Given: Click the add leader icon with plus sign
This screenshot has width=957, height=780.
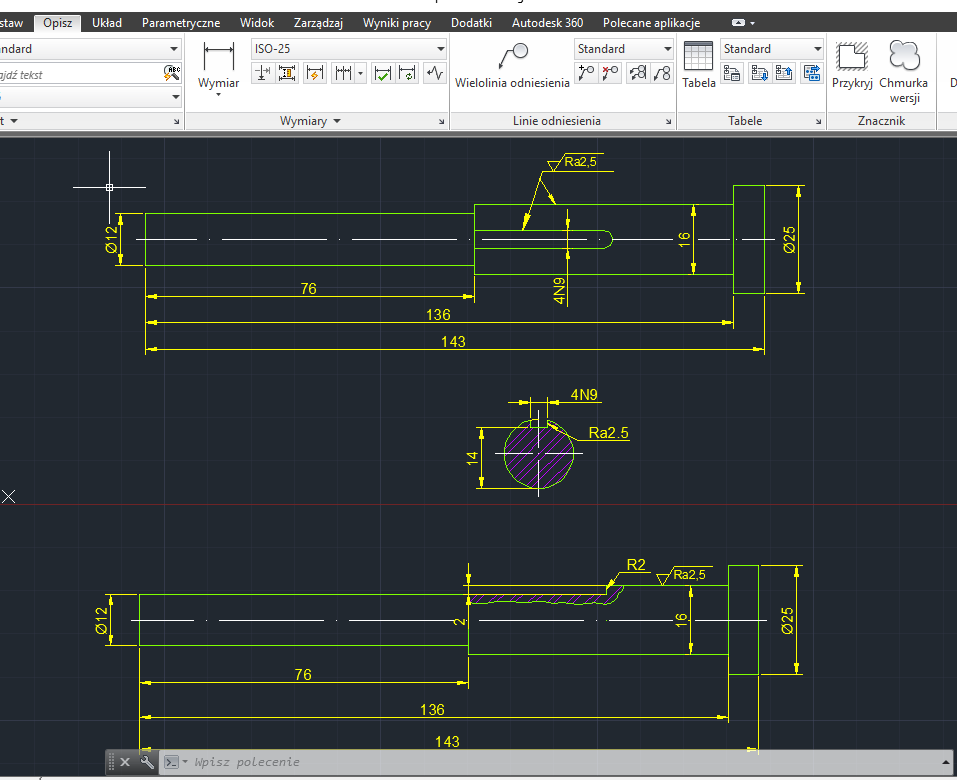Looking at the screenshot, I should coord(586,73).
